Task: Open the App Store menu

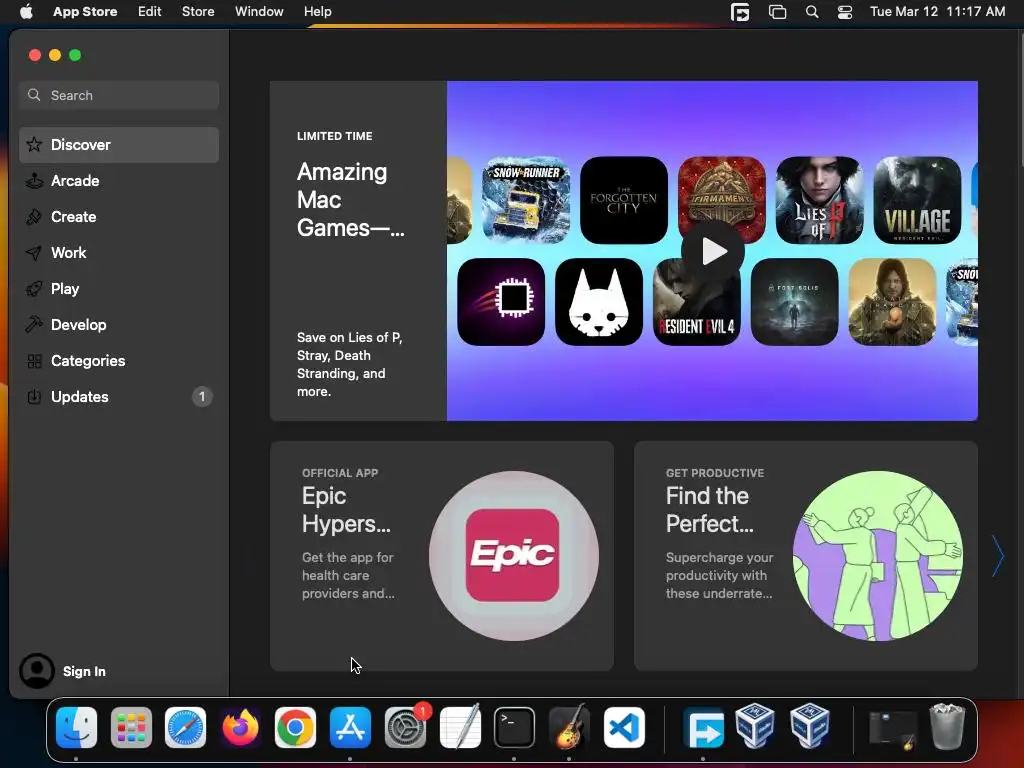Action: click(85, 12)
